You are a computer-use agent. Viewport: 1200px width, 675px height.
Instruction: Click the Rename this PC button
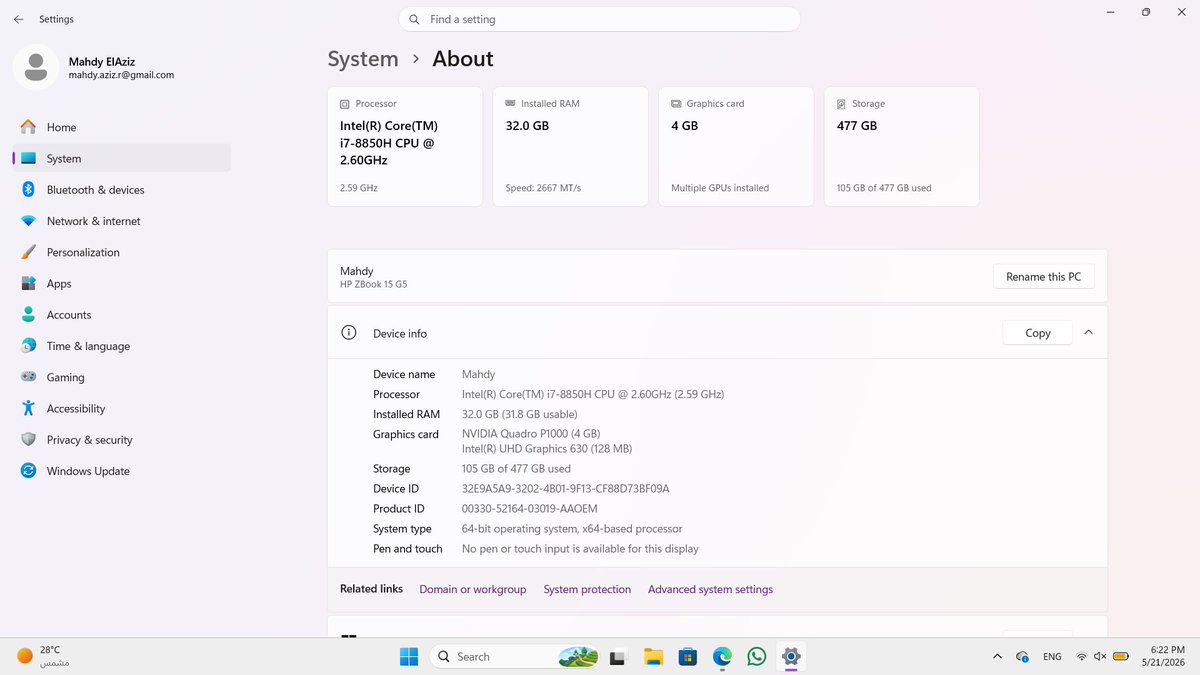1043,277
